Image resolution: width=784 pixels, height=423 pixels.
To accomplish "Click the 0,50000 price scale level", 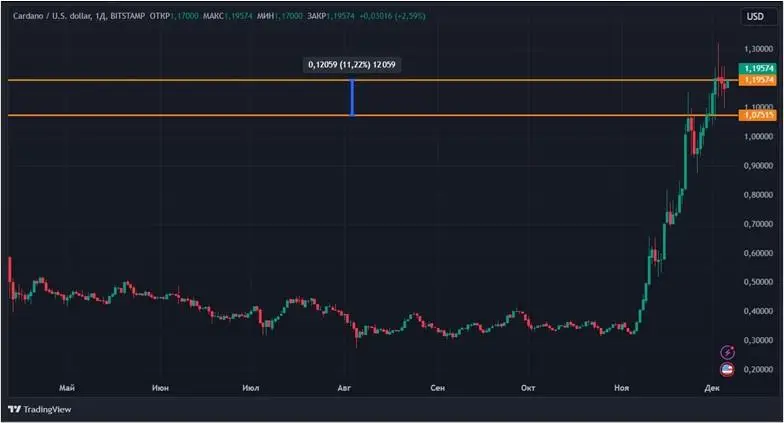I will coord(758,282).
